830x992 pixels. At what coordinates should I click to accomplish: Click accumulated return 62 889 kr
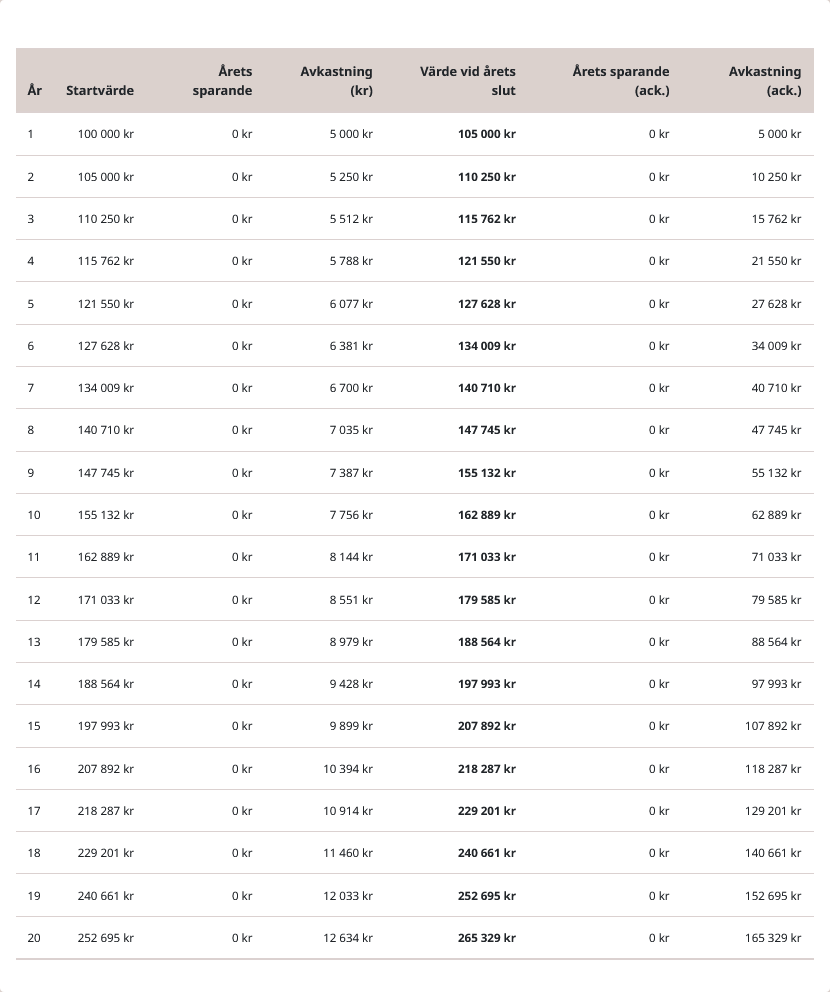[x=776, y=515]
